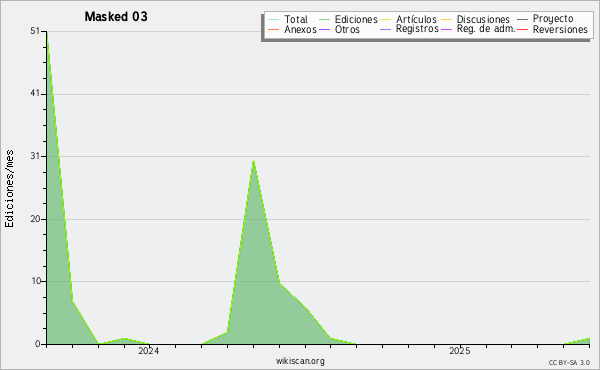Click the purple Otros line swatch

click(x=324, y=29)
